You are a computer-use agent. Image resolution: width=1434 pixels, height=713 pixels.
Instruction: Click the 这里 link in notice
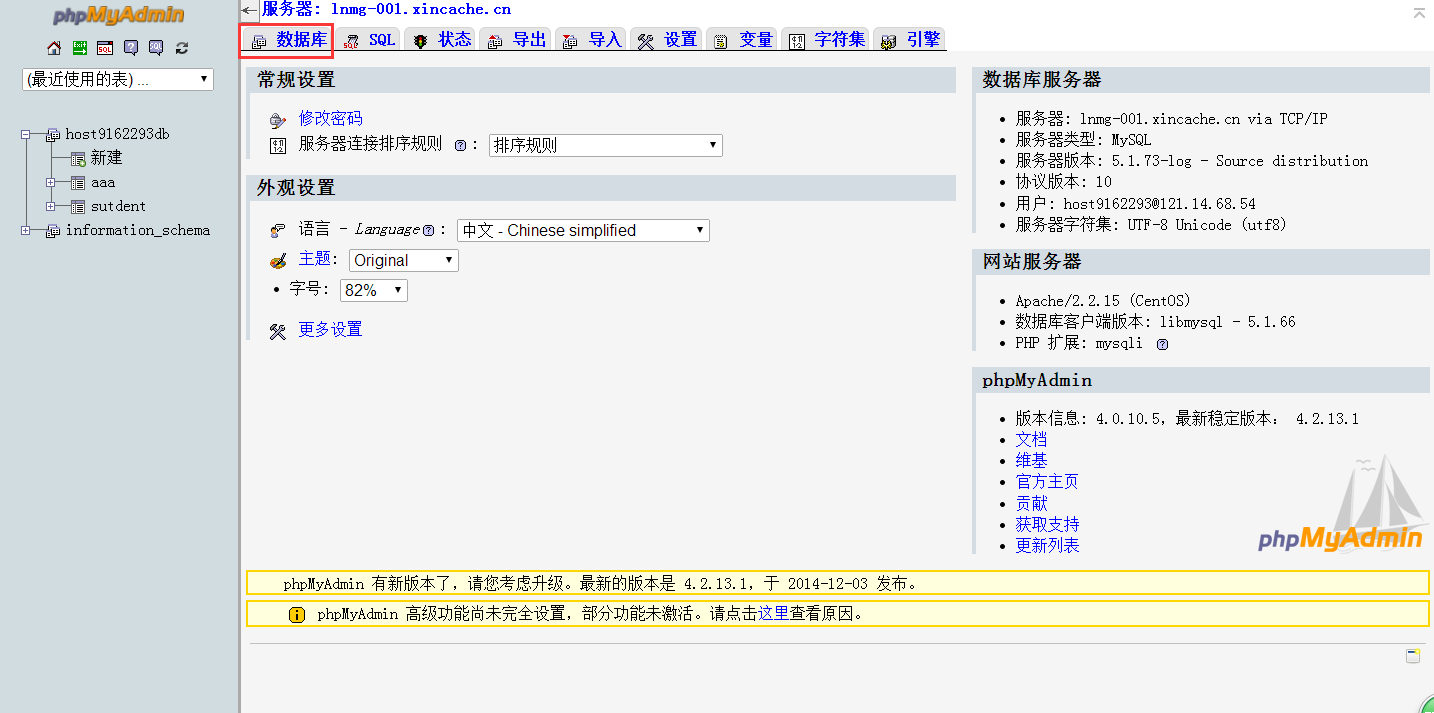(x=774, y=614)
